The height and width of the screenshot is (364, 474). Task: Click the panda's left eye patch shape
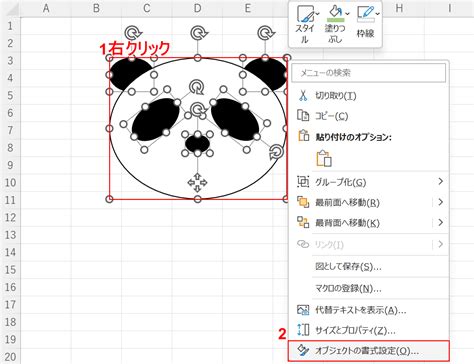tap(155, 119)
